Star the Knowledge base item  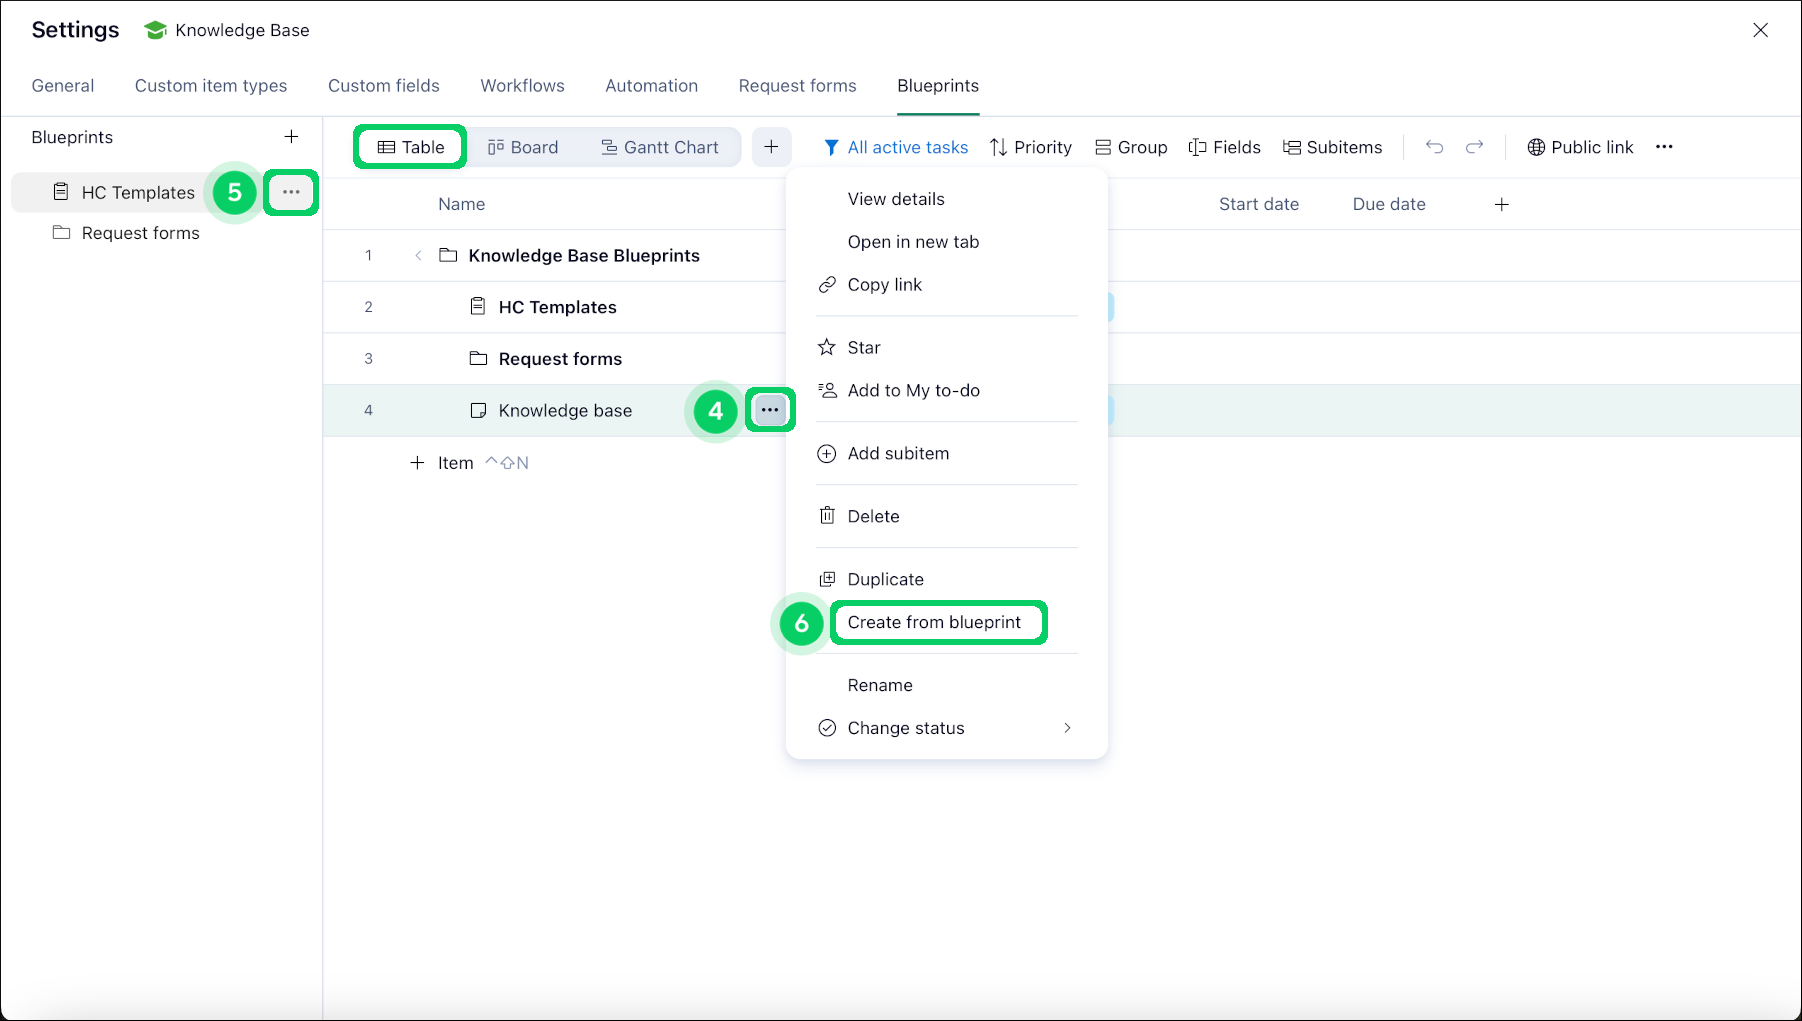[x=863, y=347]
